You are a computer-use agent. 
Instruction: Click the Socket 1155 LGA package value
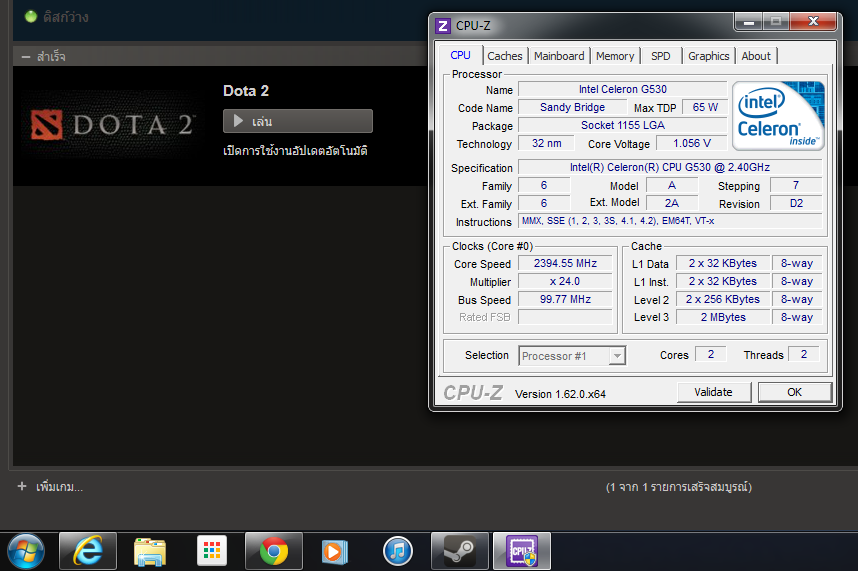(622, 125)
